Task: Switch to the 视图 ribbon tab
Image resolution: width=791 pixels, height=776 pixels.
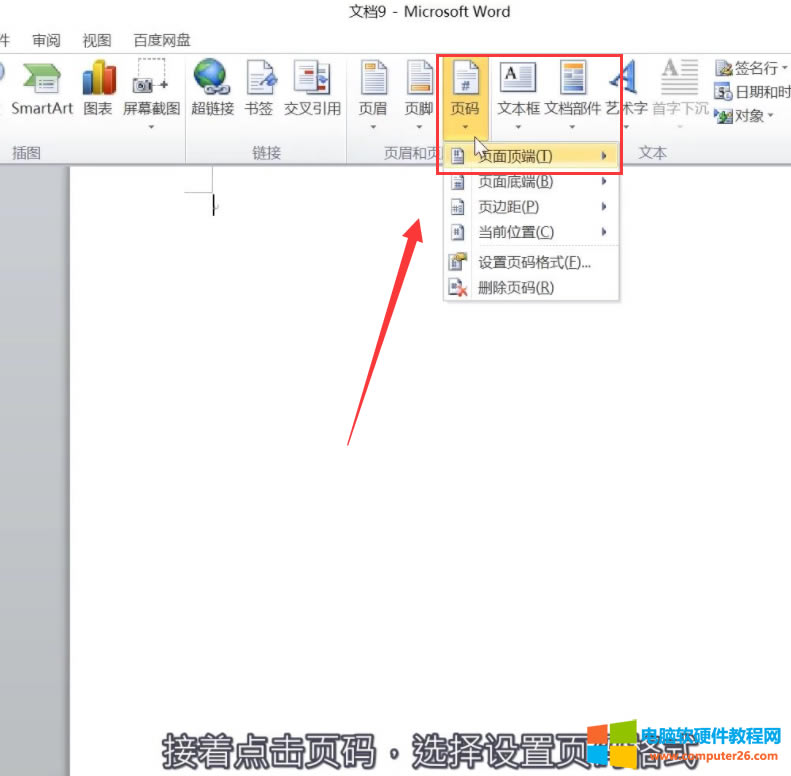Action: point(97,40)
